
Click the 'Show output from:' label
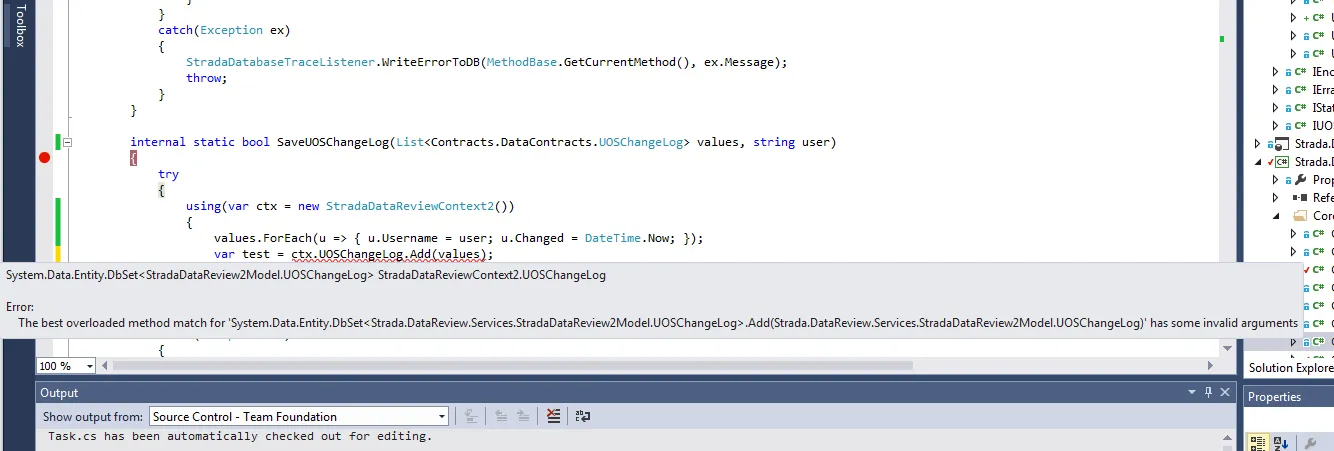coord(93,416)
